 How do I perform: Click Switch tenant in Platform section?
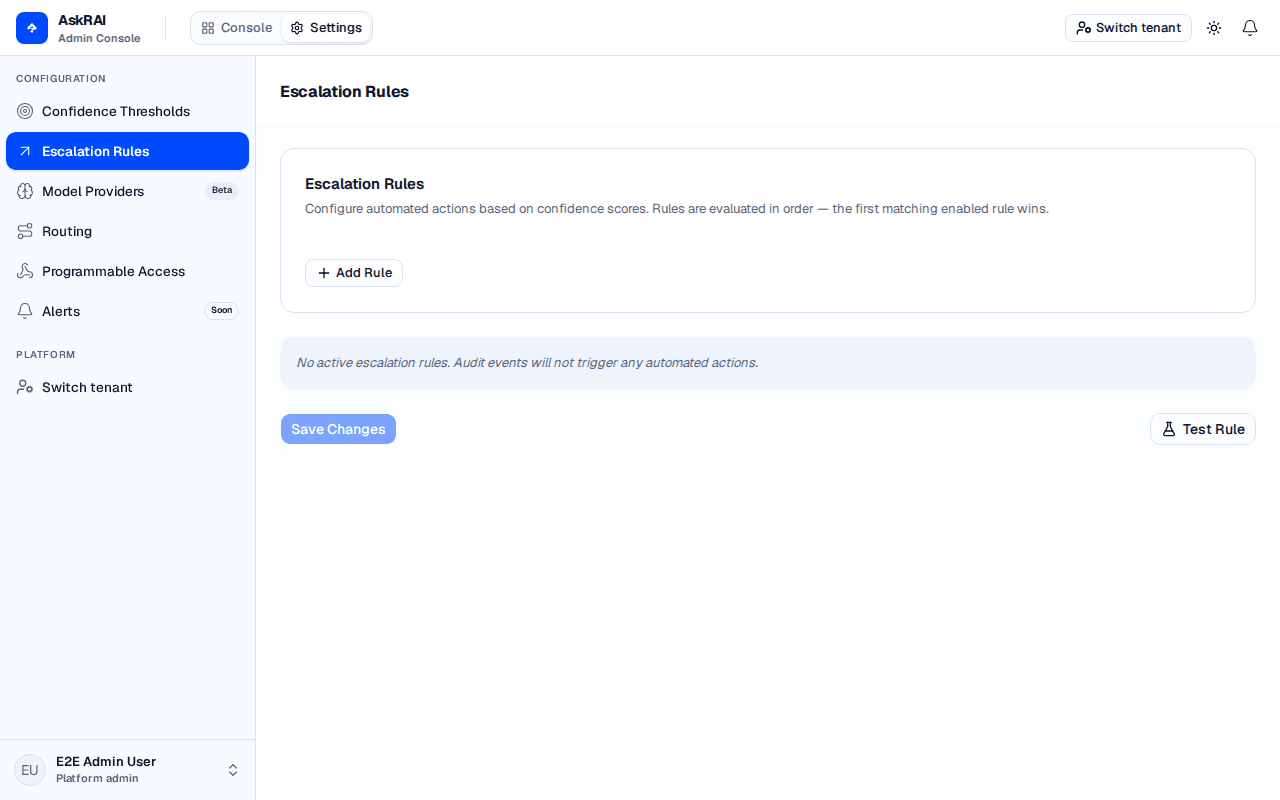[127, 387]
